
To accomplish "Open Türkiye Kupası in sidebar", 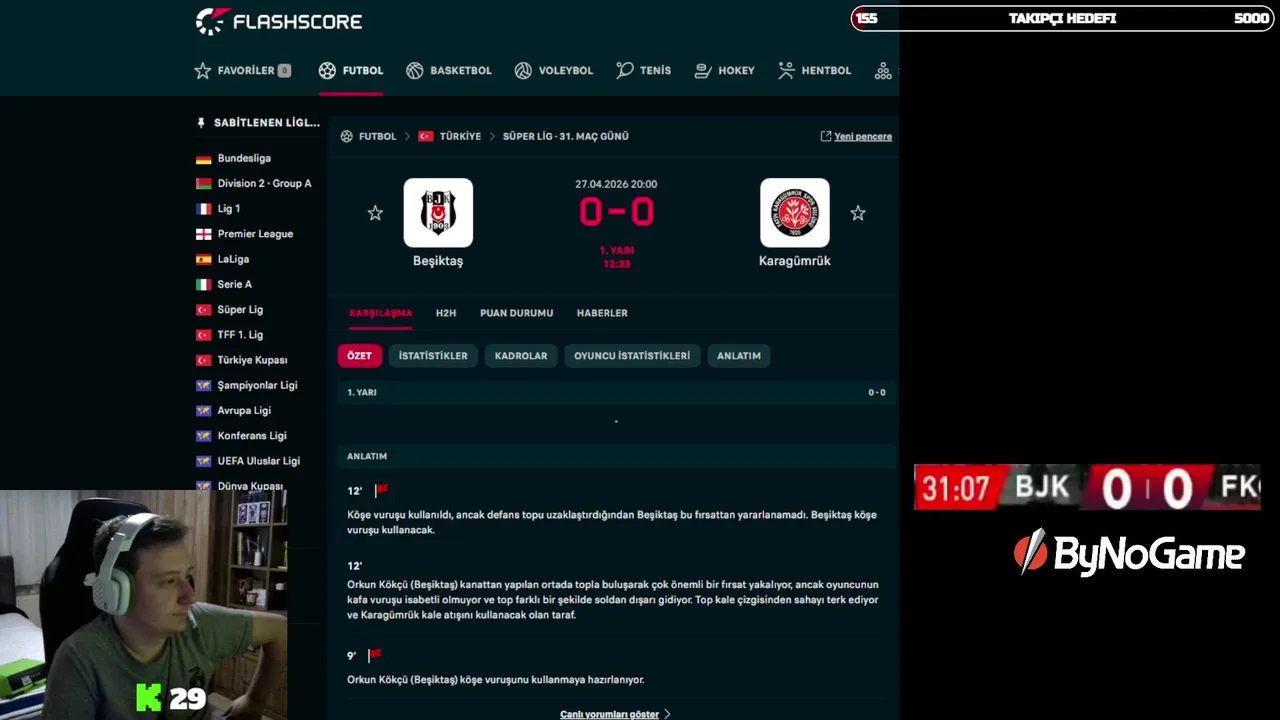I will (x=252, y=360).
